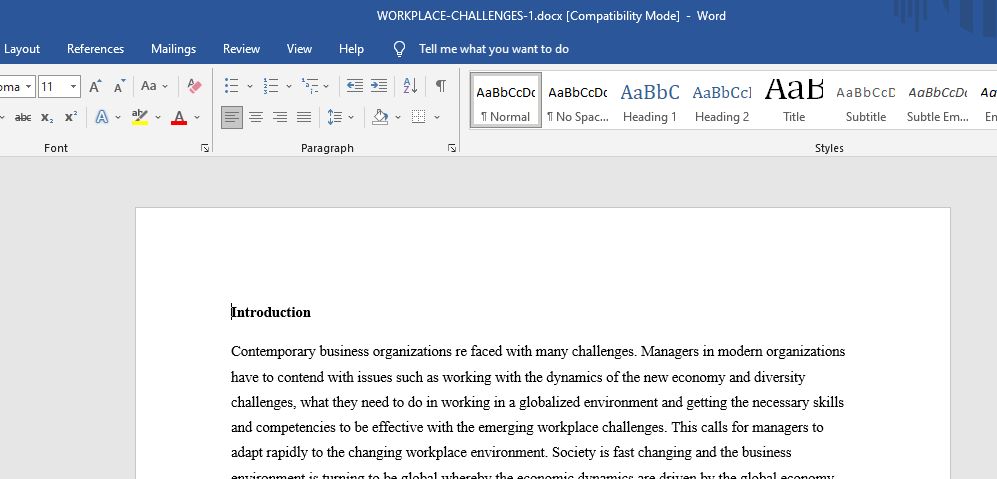Center align the text
The height and width of the screenshot is (479, 997).
[x=256, y=117]
